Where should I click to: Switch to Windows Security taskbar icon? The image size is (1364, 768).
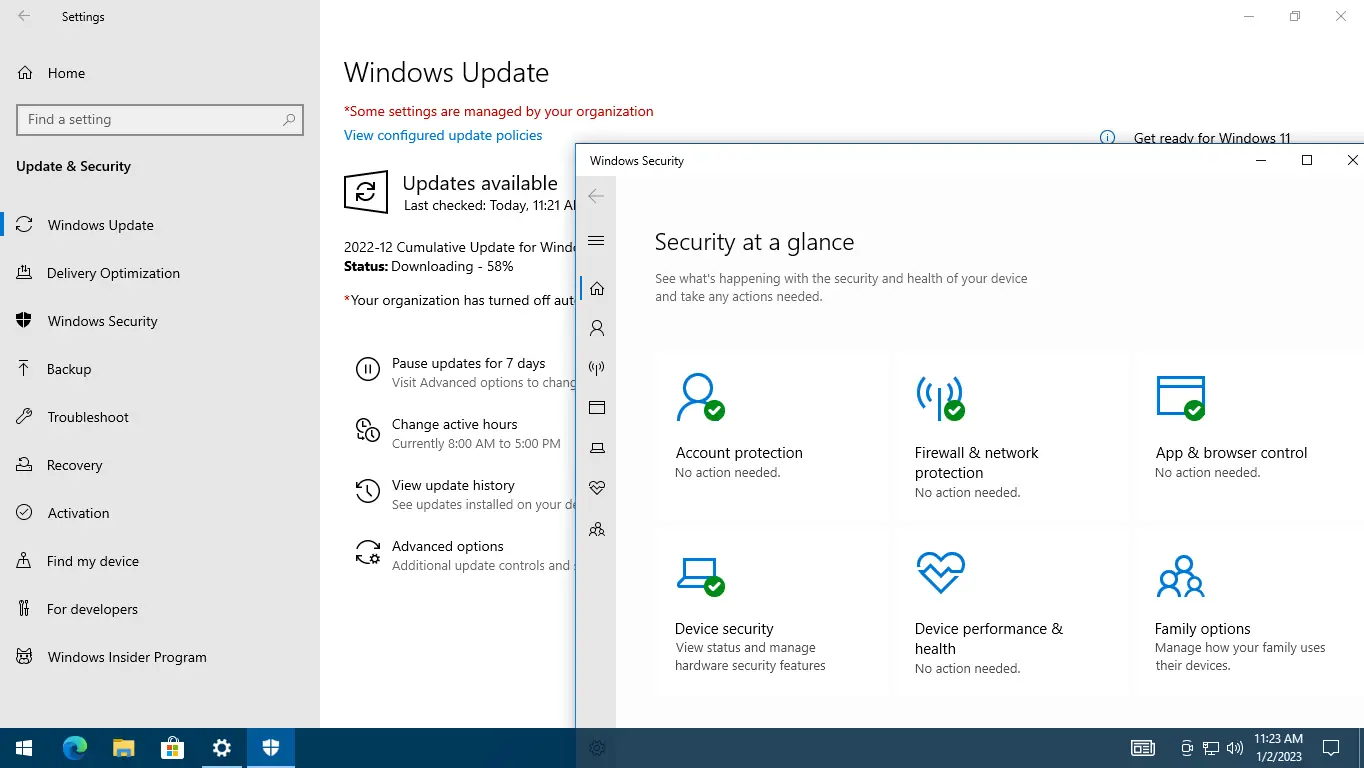tap(270, 747)
